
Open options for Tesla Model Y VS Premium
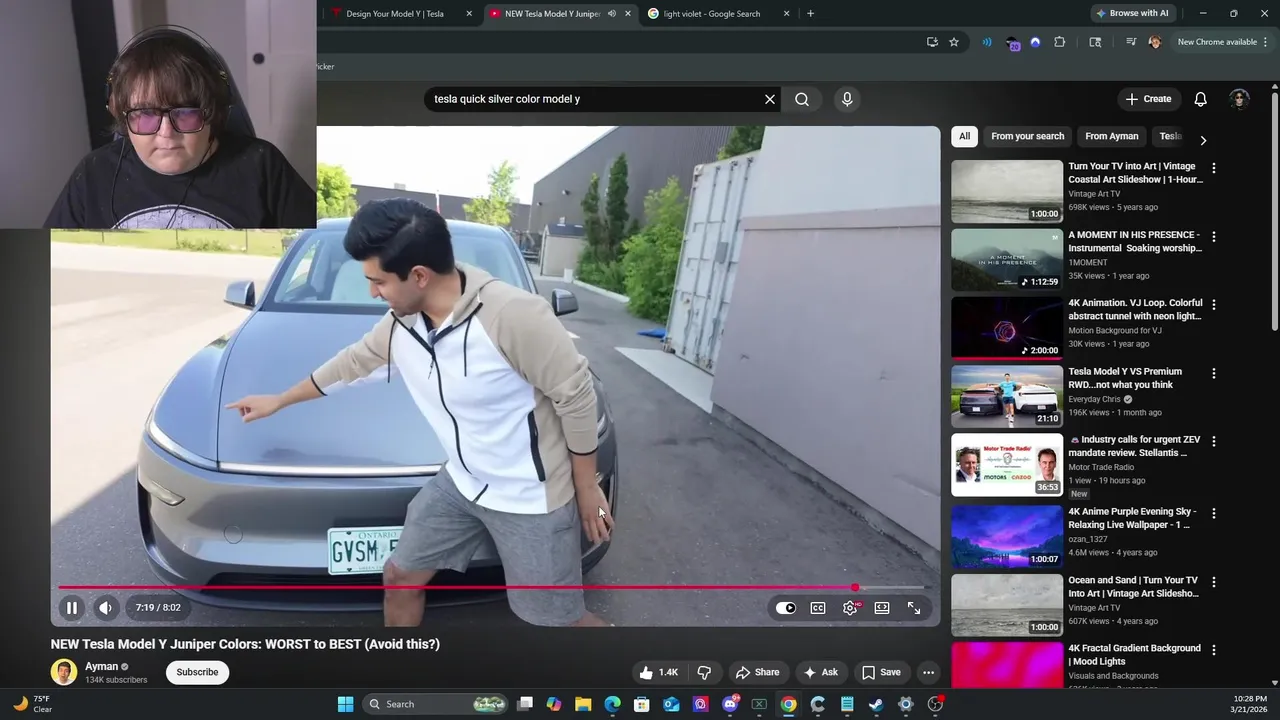coord(1214,373)
